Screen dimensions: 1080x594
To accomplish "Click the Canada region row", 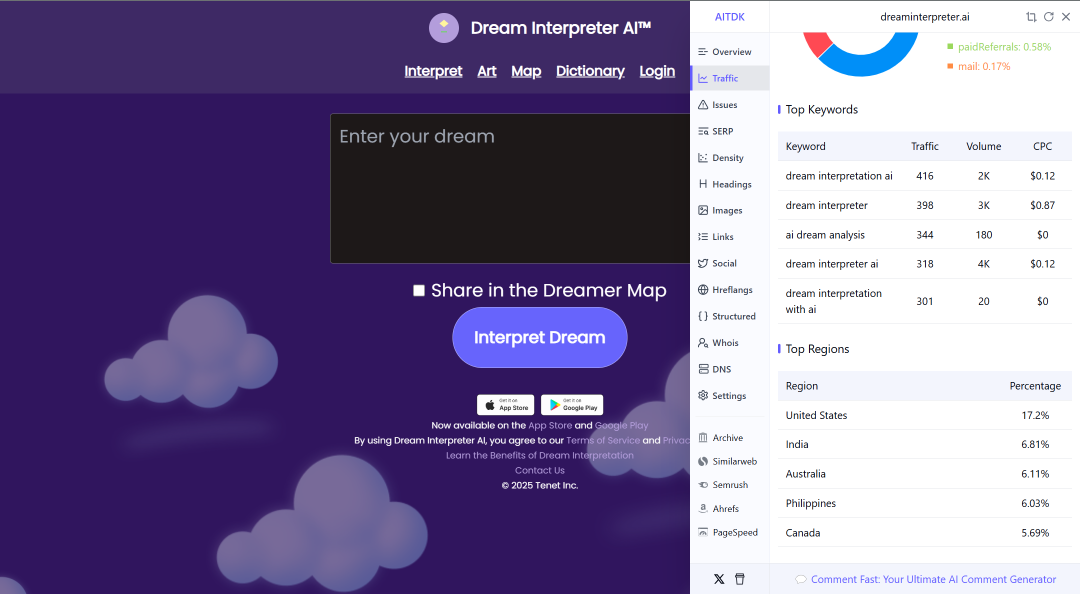I will point(924,533).
